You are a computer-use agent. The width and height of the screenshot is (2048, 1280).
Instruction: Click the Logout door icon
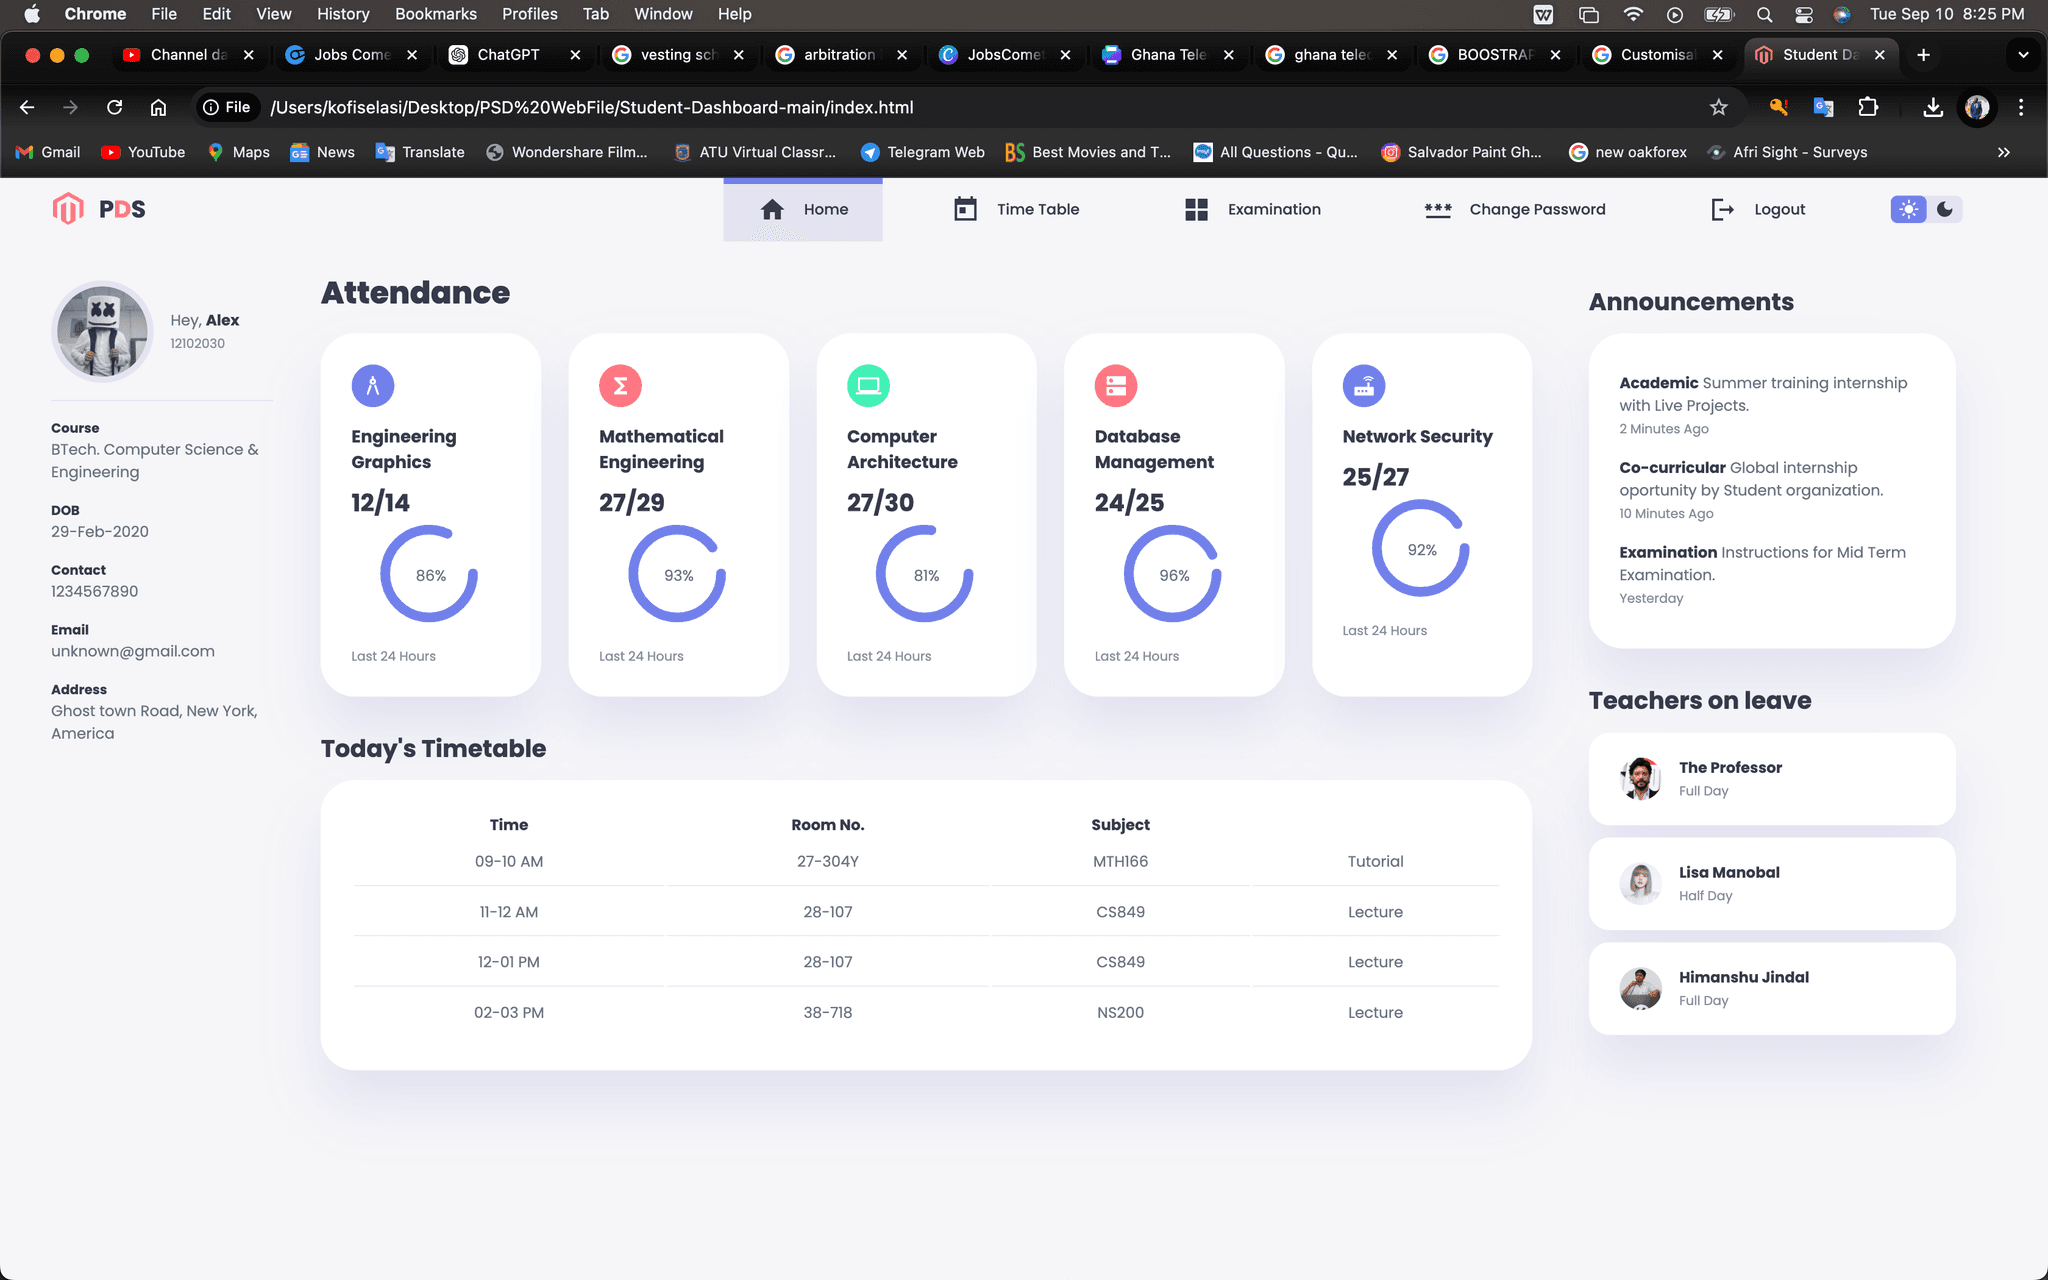(1722, 209)
